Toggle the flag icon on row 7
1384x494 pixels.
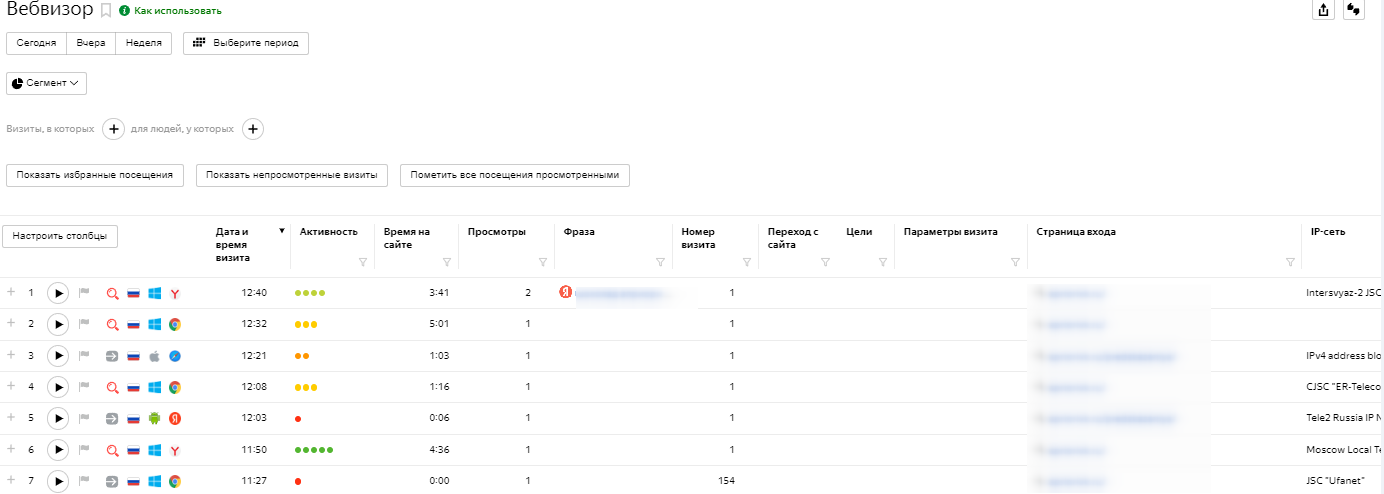point(84,481)
